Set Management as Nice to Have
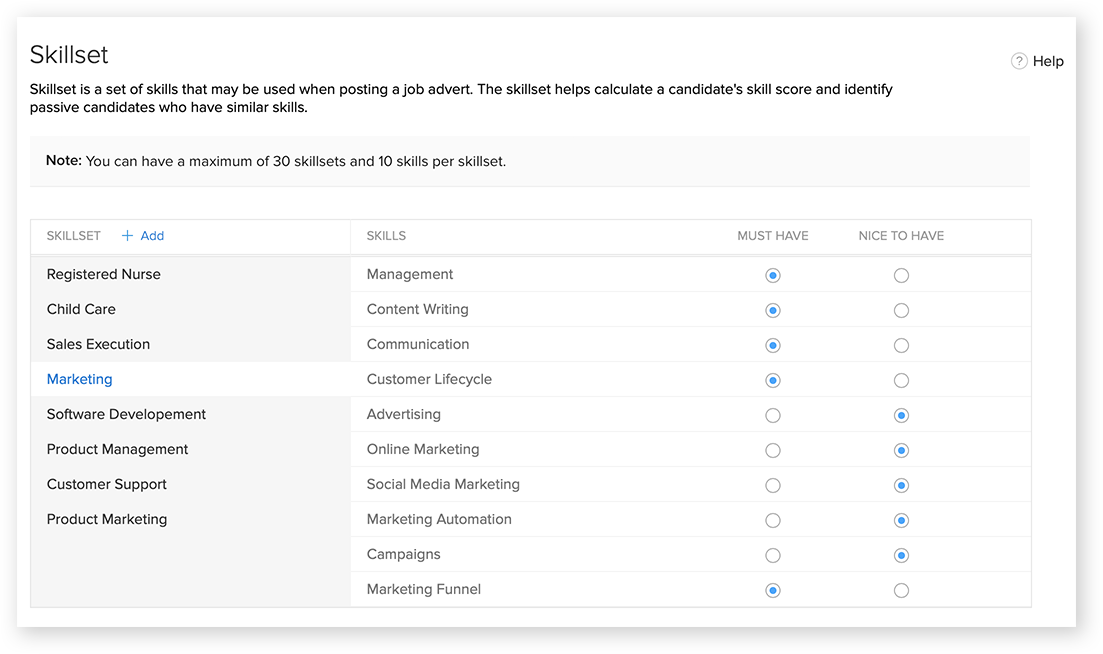The image size is (1103, 654). (x=901, y=275)
